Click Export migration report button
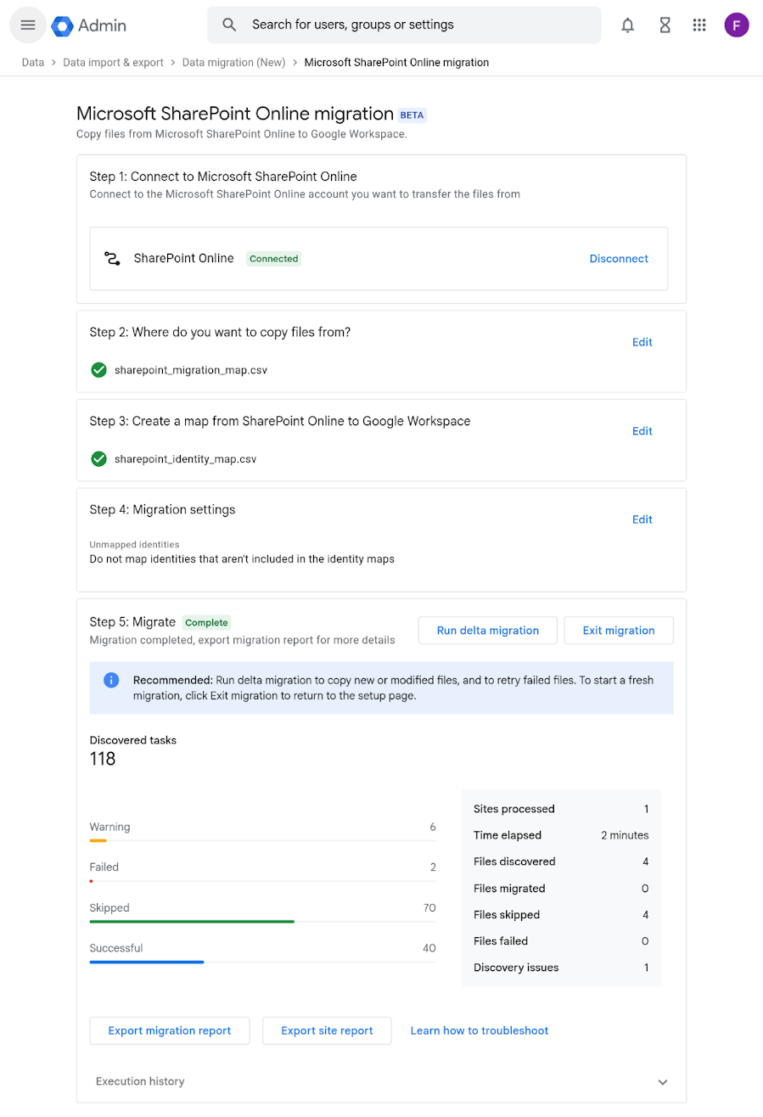Screen dimensions: 763x1117 [x=170, y=1031]
